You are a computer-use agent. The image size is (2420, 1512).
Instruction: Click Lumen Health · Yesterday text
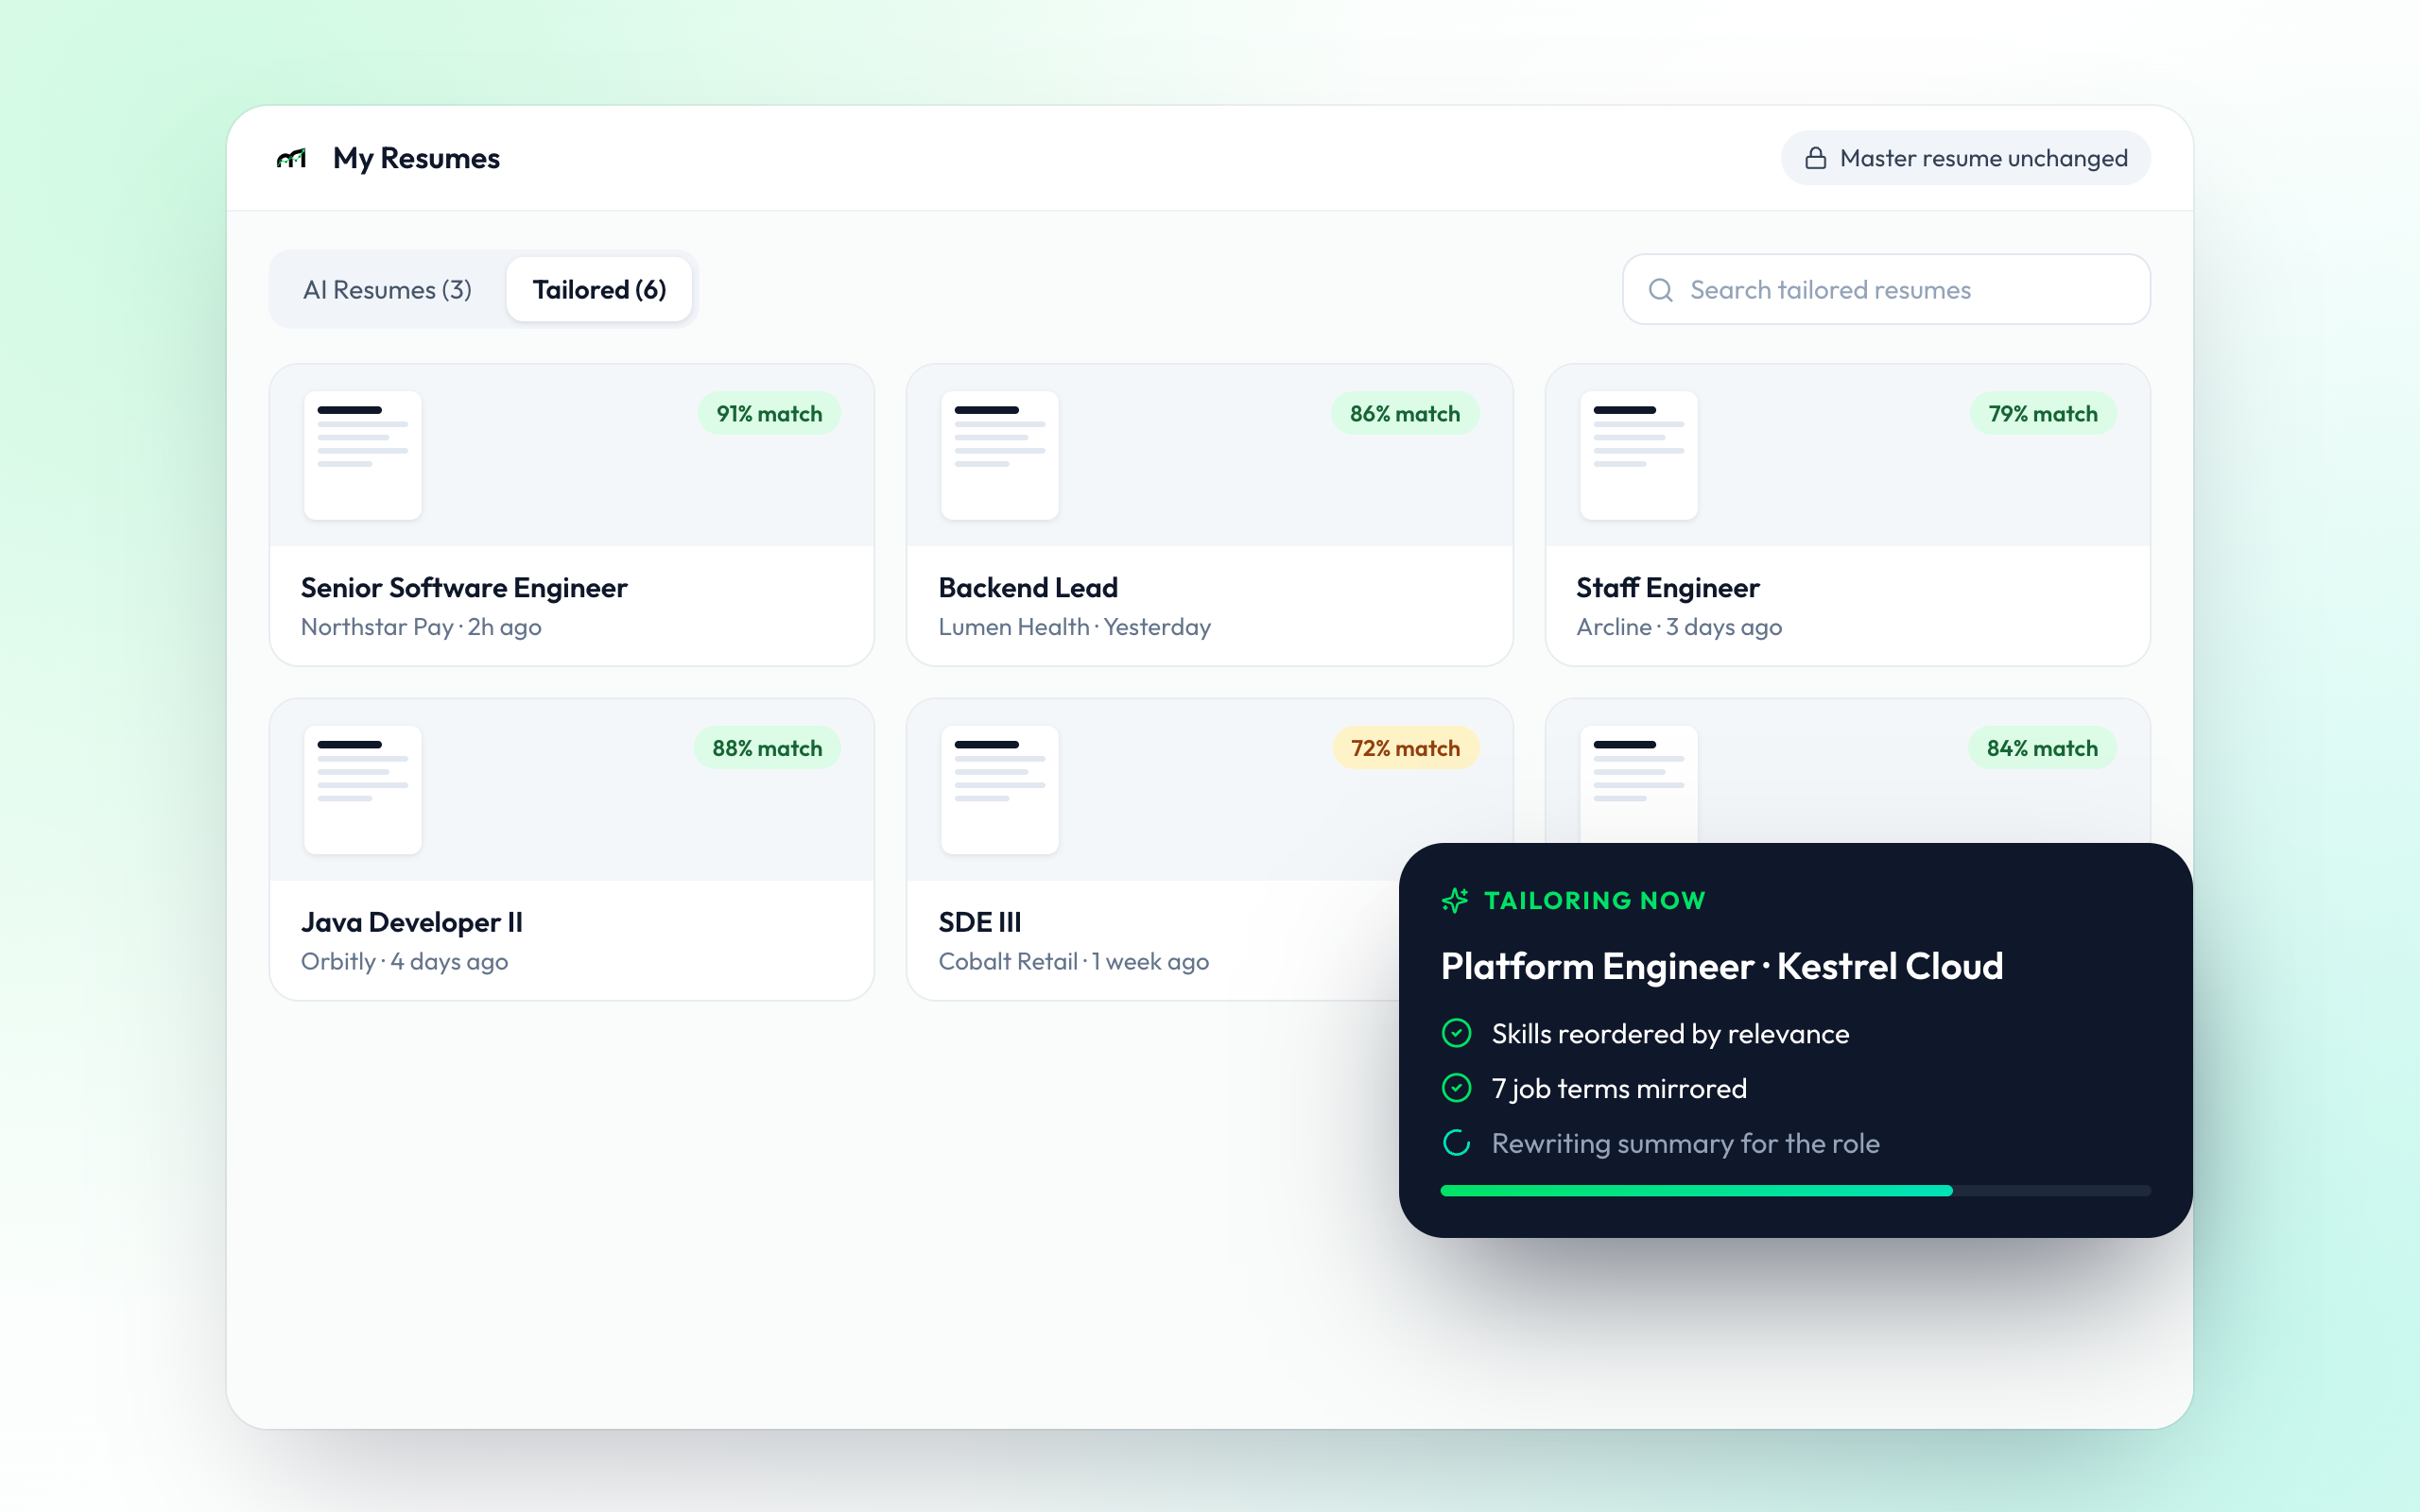[1075, 627]
